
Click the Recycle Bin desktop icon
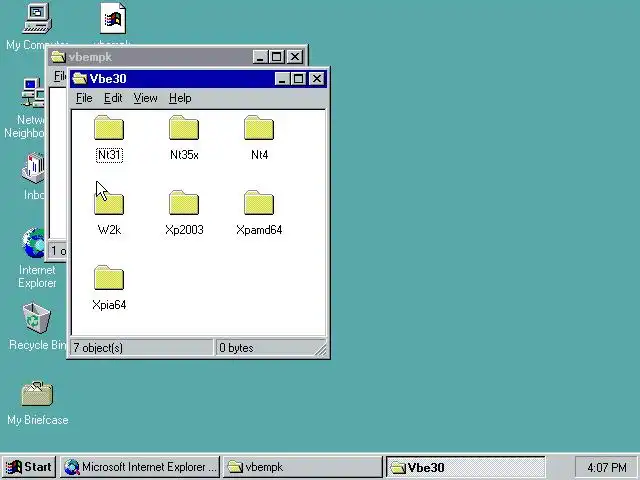coord(37,318)
